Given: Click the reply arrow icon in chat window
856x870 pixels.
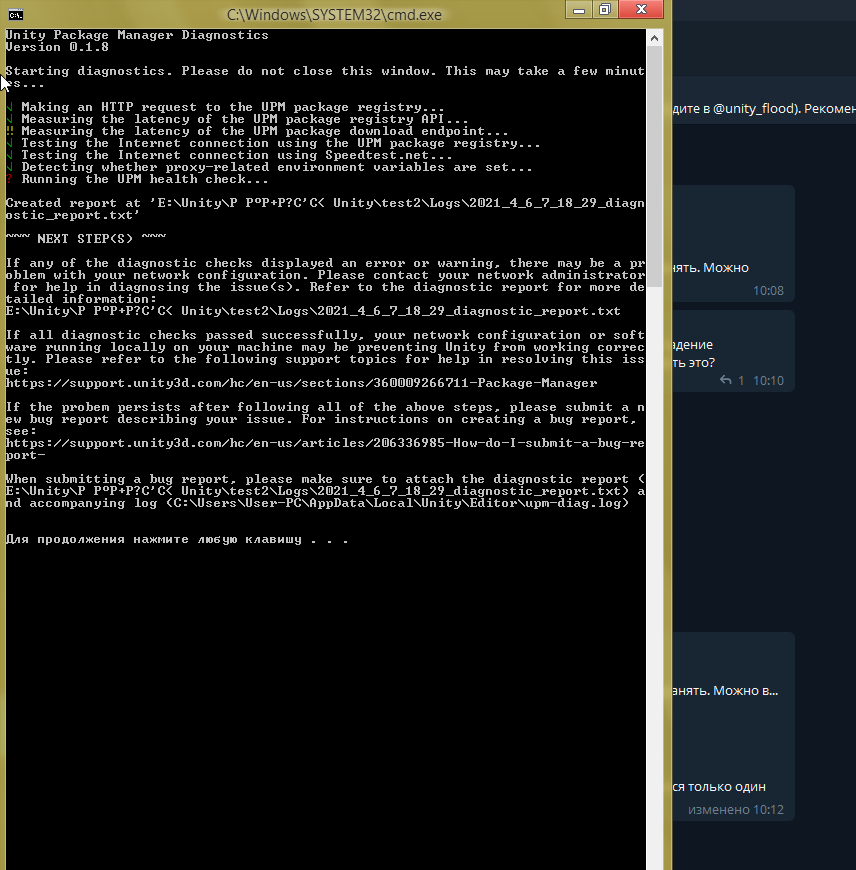Looking at the screenshot, I should (x=725, y=380).
